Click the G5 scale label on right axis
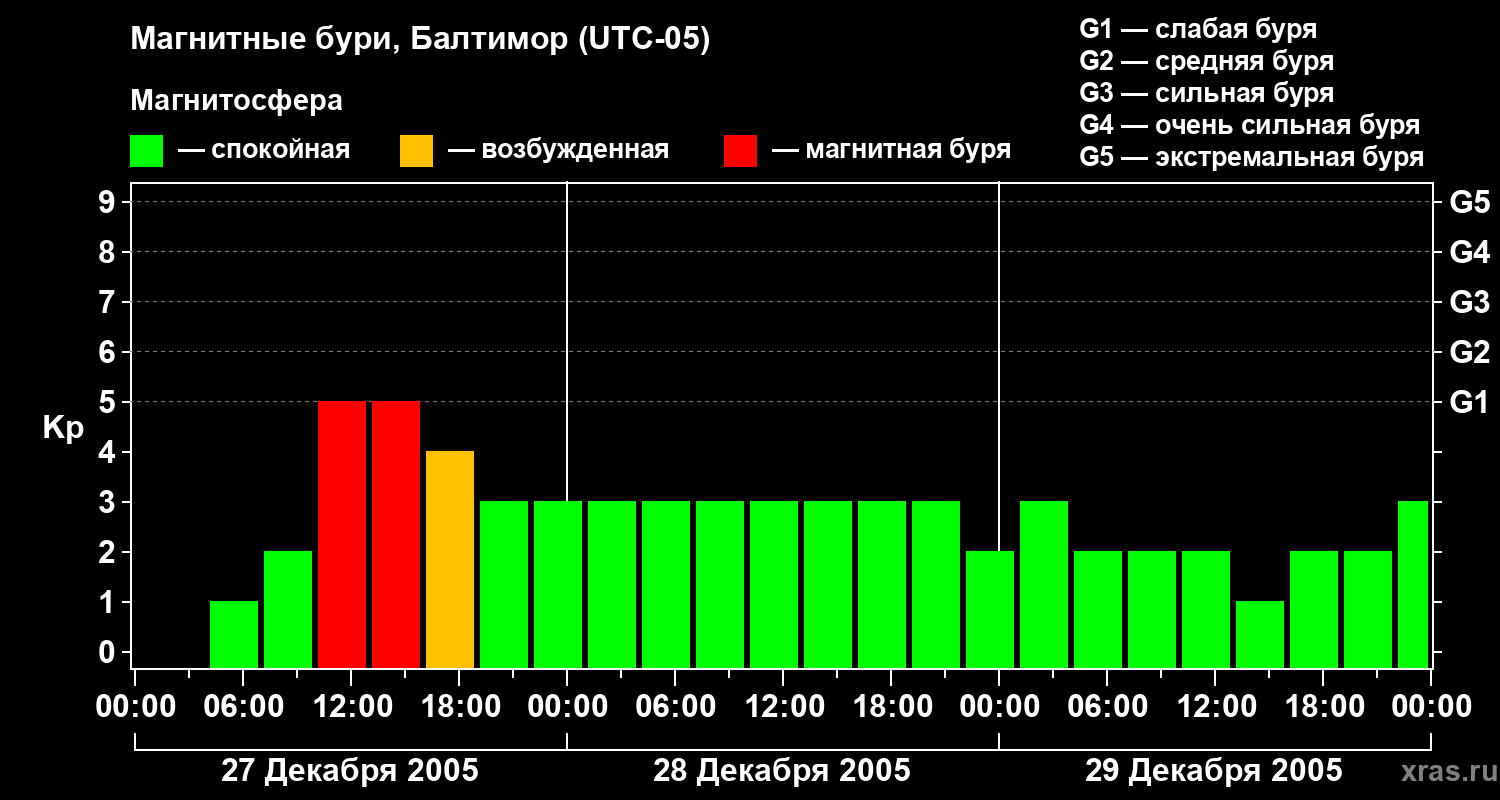Image resolution: width=1500 pixels, height=800 pixels. [x=1469, y=202]
